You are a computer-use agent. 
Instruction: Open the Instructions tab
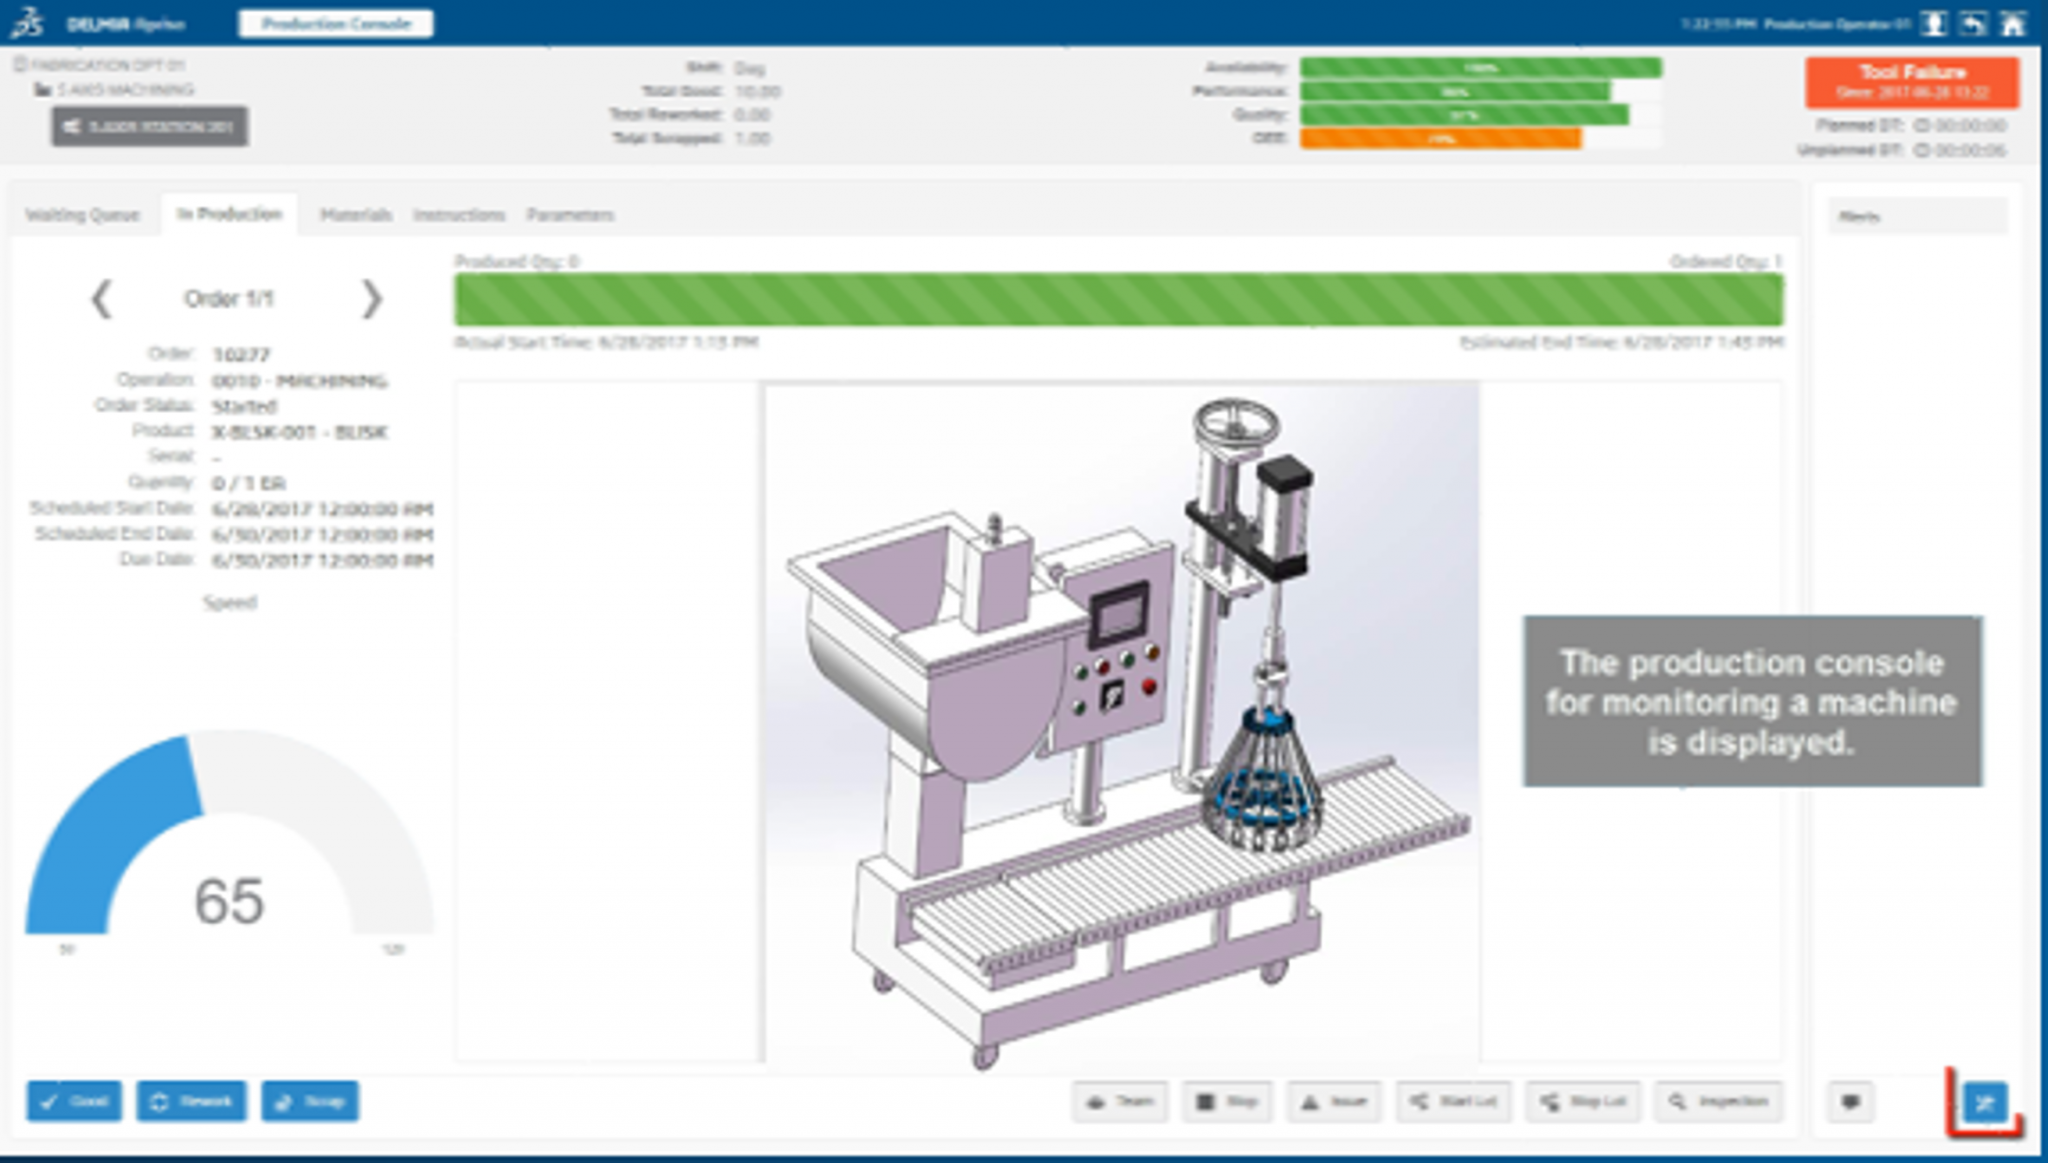click(x=459, y=215)
